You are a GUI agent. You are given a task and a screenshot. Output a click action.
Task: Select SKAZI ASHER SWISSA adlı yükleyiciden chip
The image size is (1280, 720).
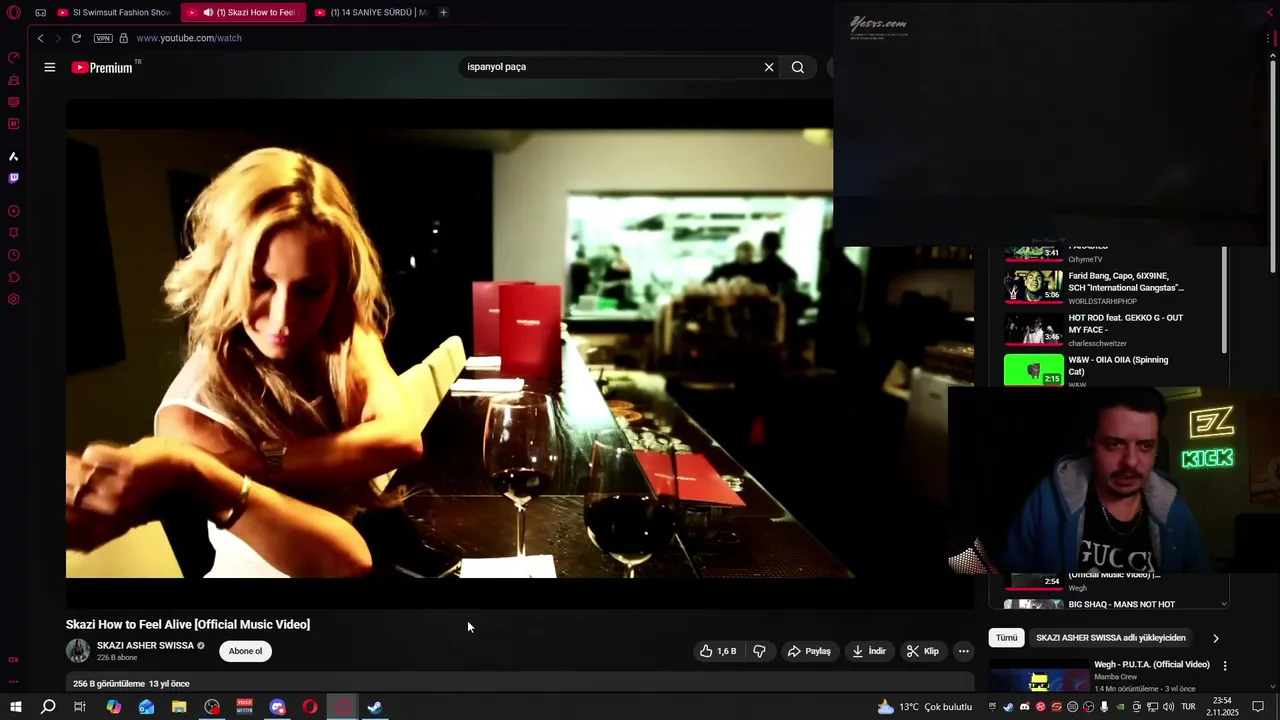tap(1111, 638)
